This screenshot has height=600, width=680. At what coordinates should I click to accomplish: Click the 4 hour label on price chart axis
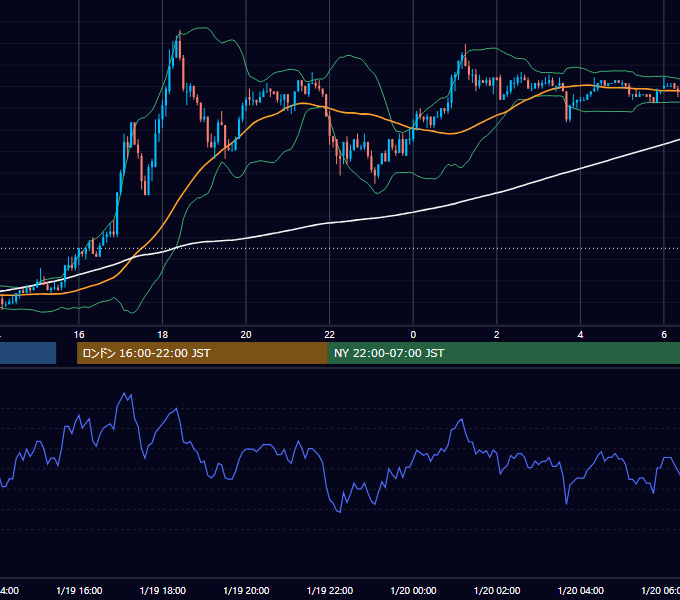click(x=580, y=335)
